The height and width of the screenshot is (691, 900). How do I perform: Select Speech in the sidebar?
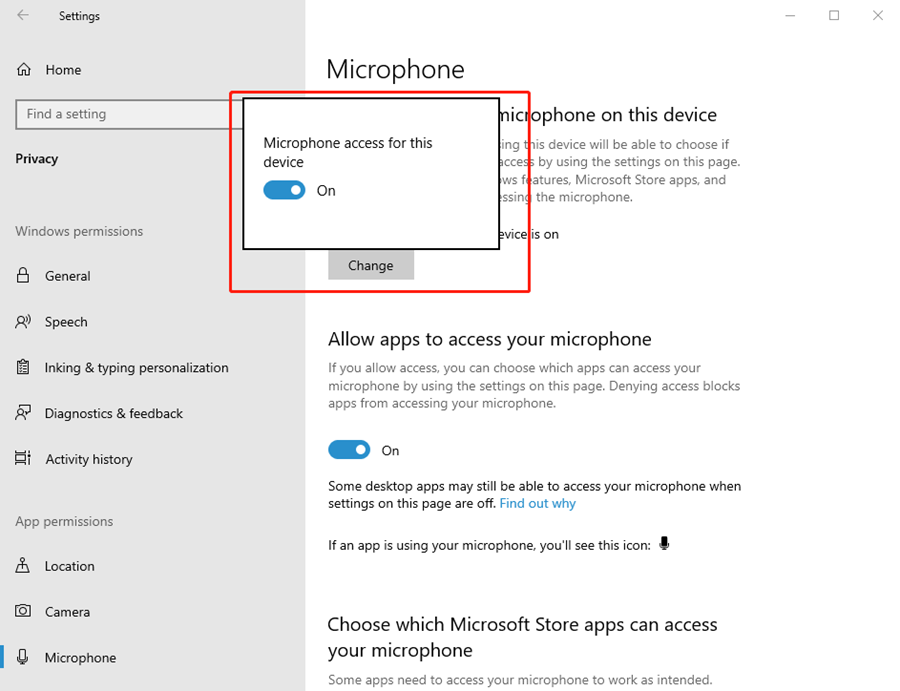[x=66, y=322]
